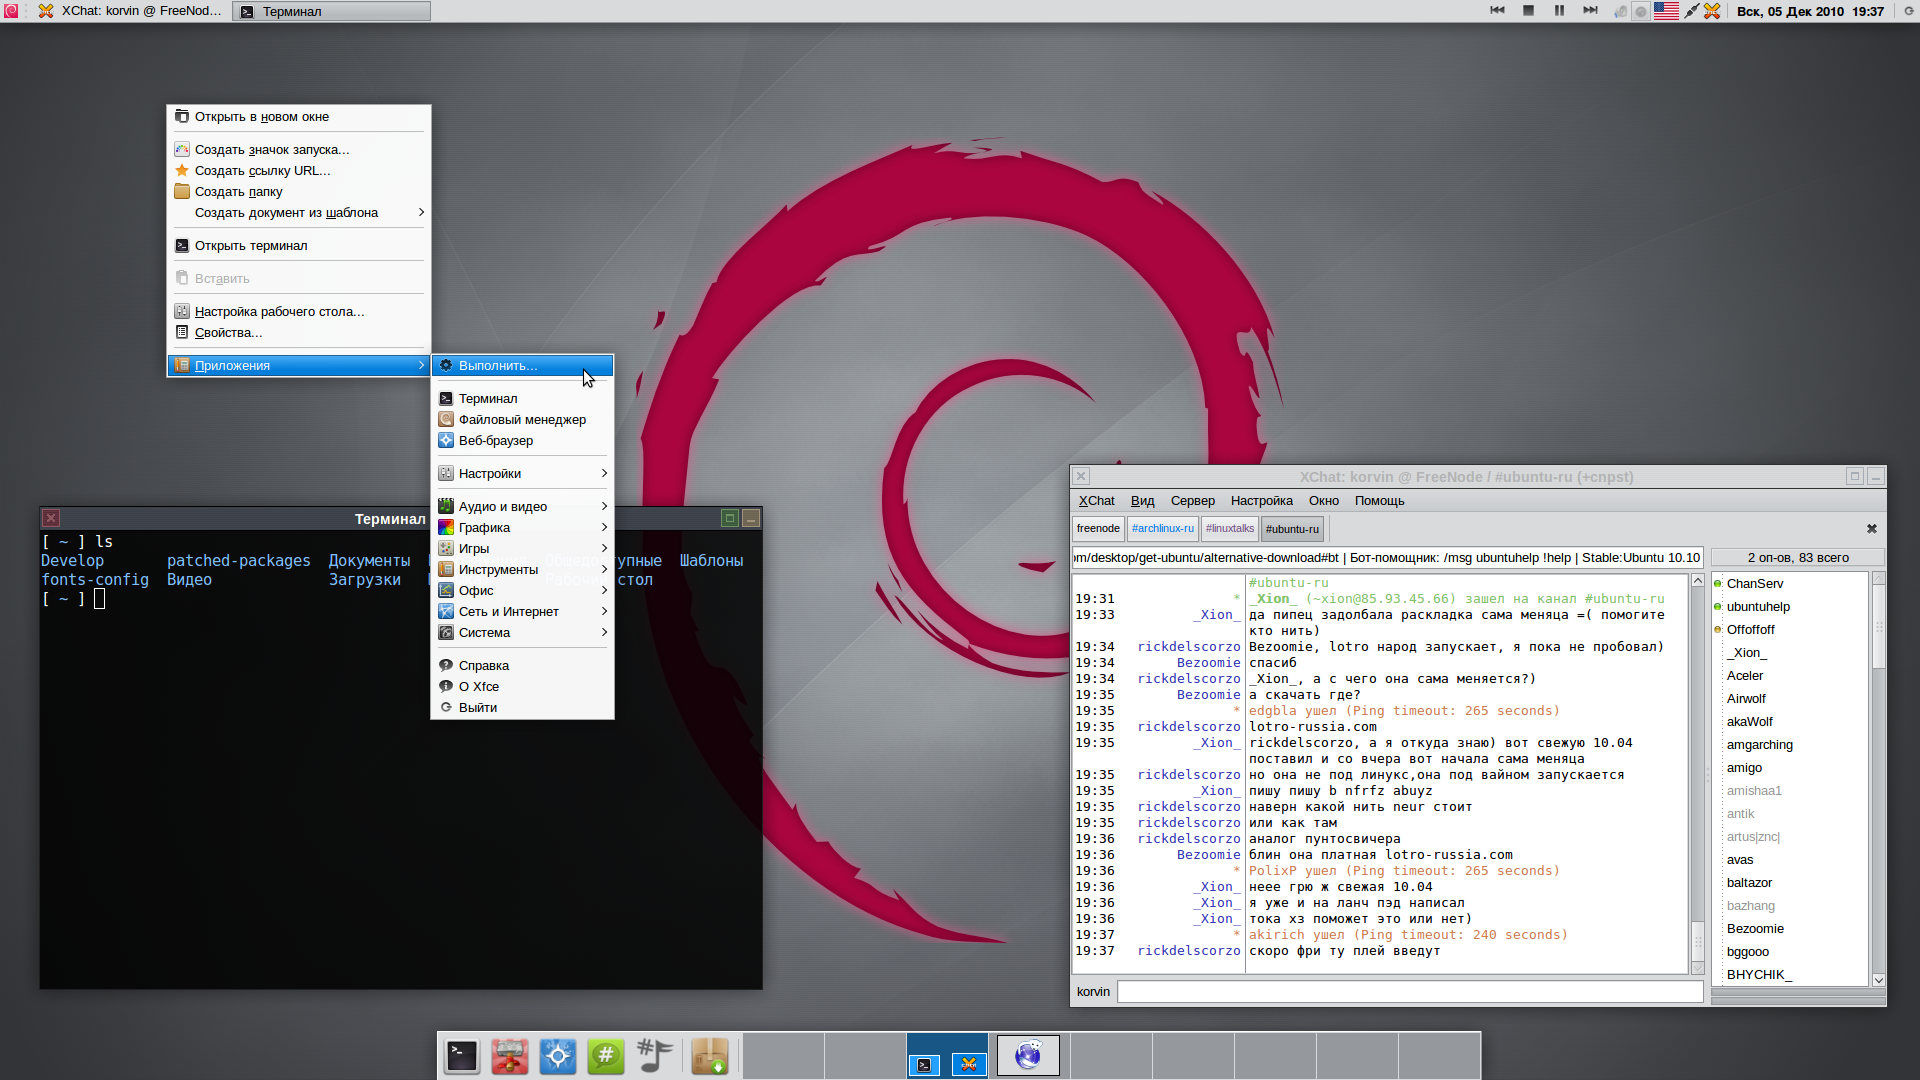Select Bezoomie in the user list
The image size is (1920, 1080).
click(x=1754, y=928)
